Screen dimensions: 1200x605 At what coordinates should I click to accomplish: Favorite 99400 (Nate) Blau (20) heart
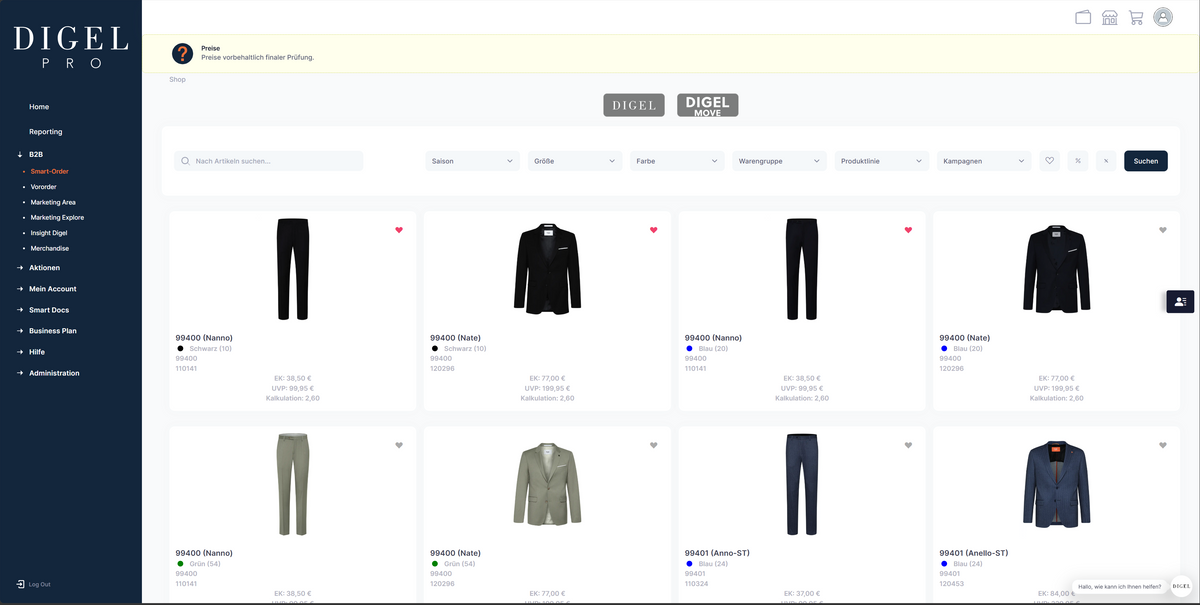click(x=1163, y=230)
